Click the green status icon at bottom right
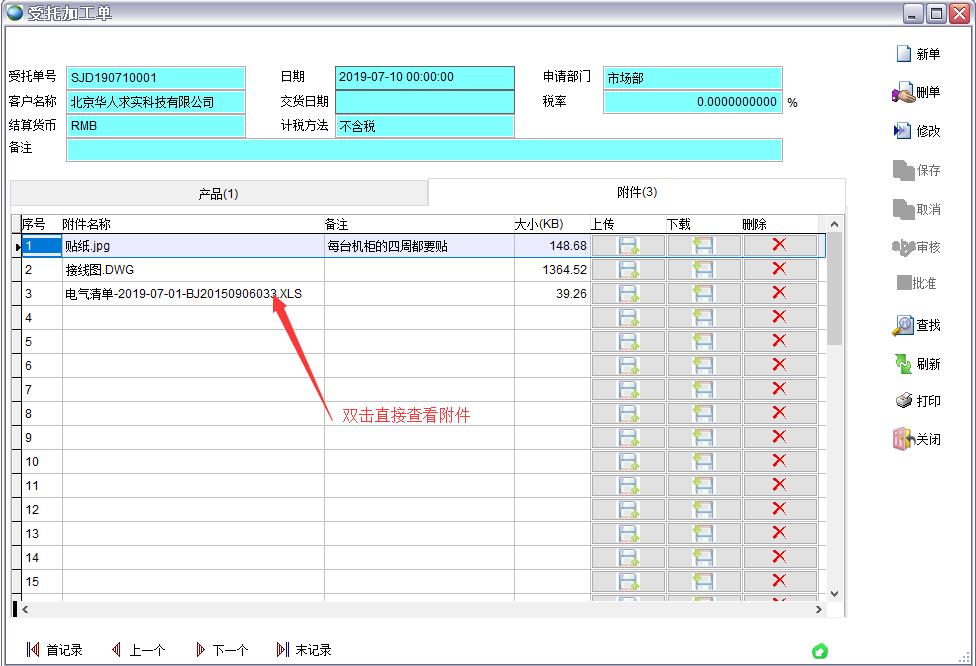976x666 pixels. 820,651
